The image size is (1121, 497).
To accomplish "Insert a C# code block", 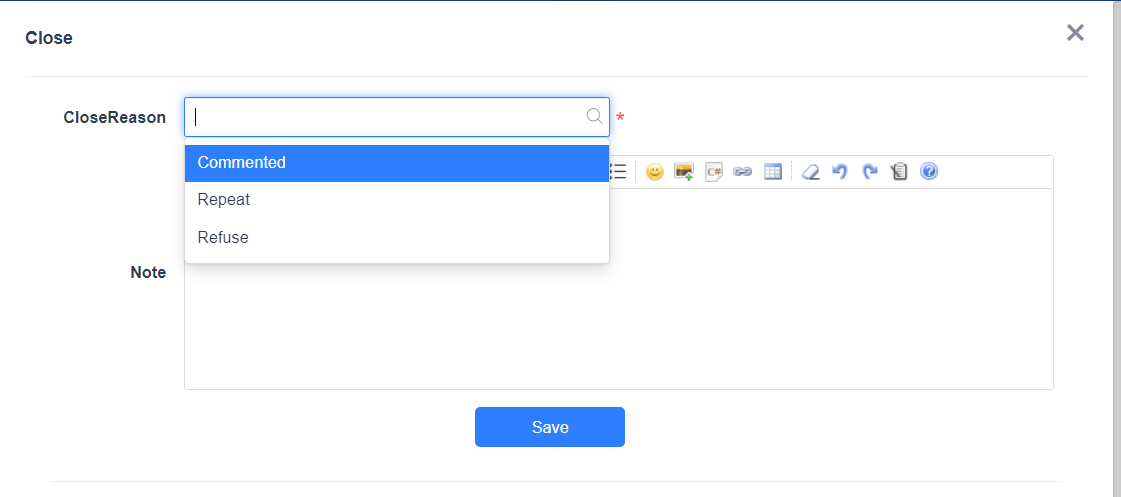I will (713, 172).
